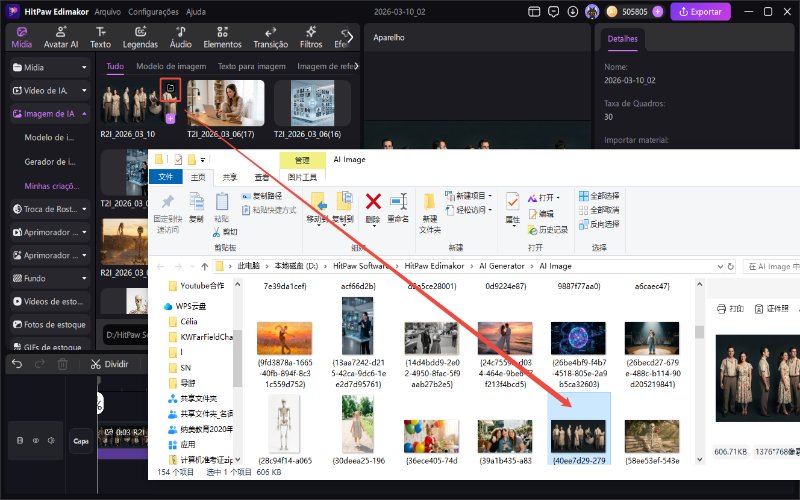The height and width of the screenshot is (500, 800).
Task: Open the Áudio panel
Action: [180, 37]
